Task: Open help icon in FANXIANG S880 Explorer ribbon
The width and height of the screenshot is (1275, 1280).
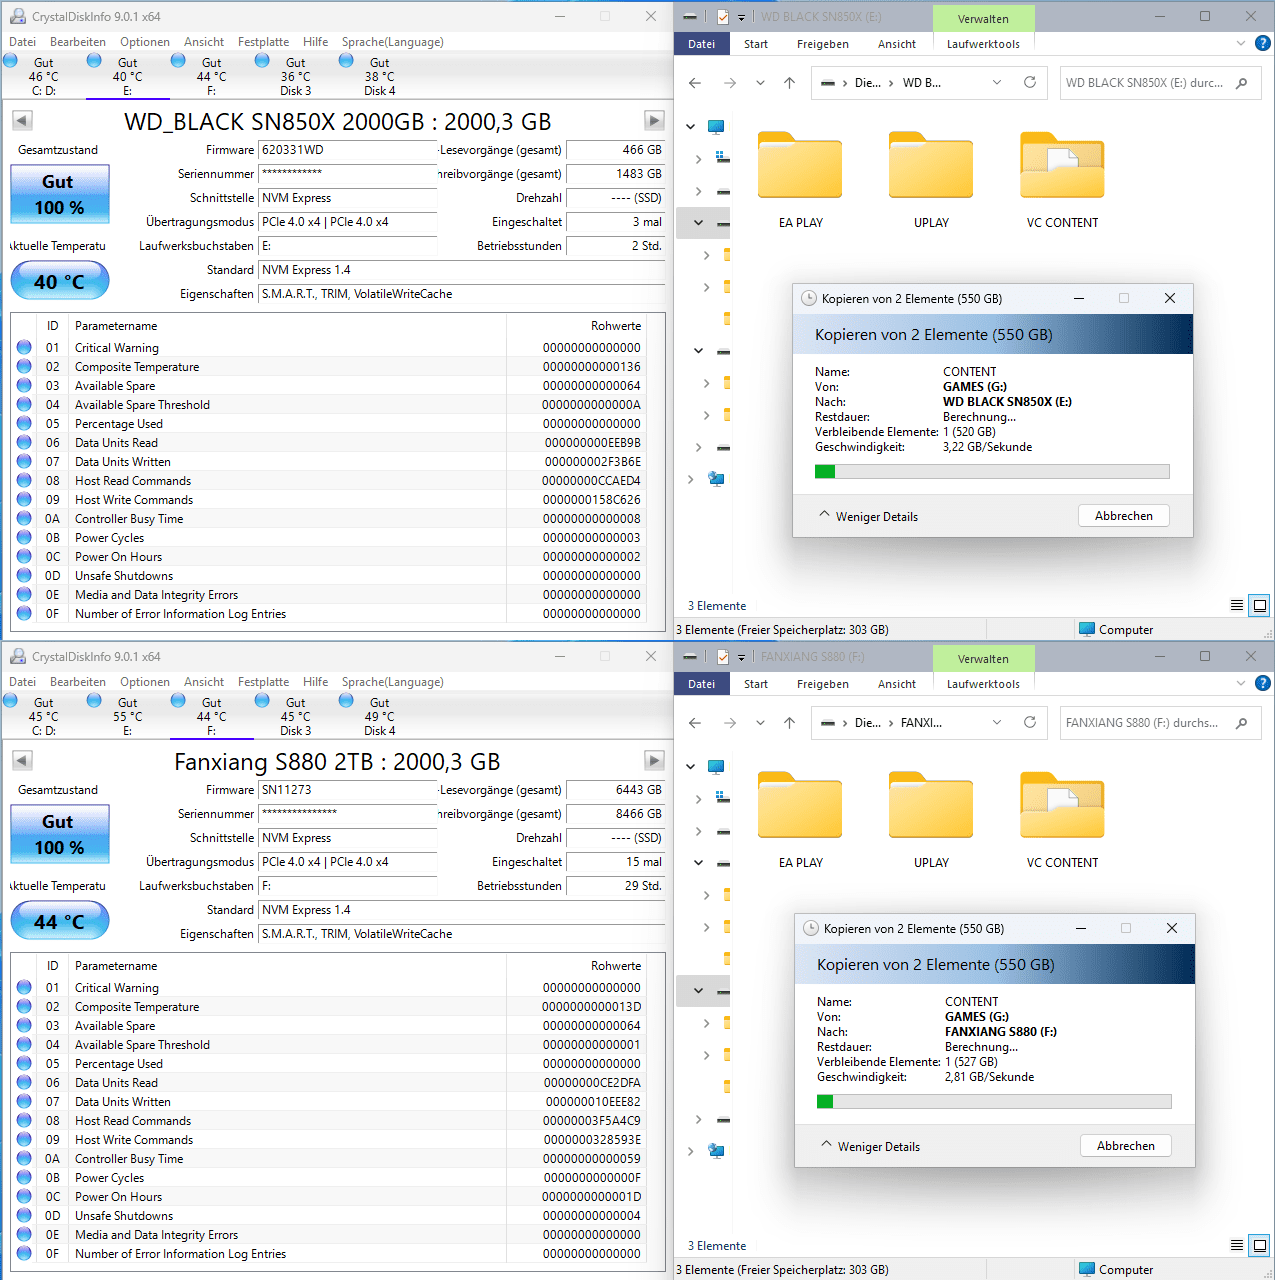Action: pos(1263,683)
